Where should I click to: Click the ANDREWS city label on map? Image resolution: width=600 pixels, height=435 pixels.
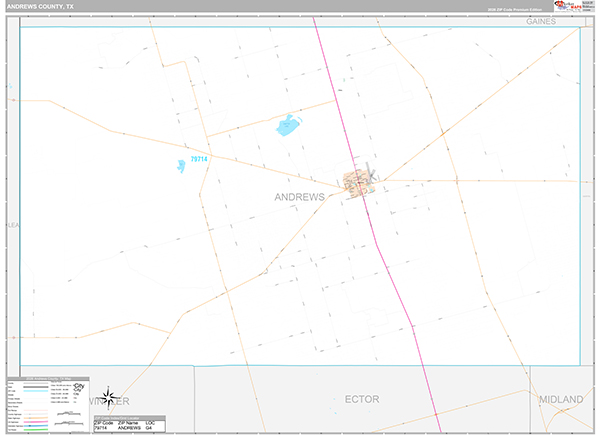[299, 197]
